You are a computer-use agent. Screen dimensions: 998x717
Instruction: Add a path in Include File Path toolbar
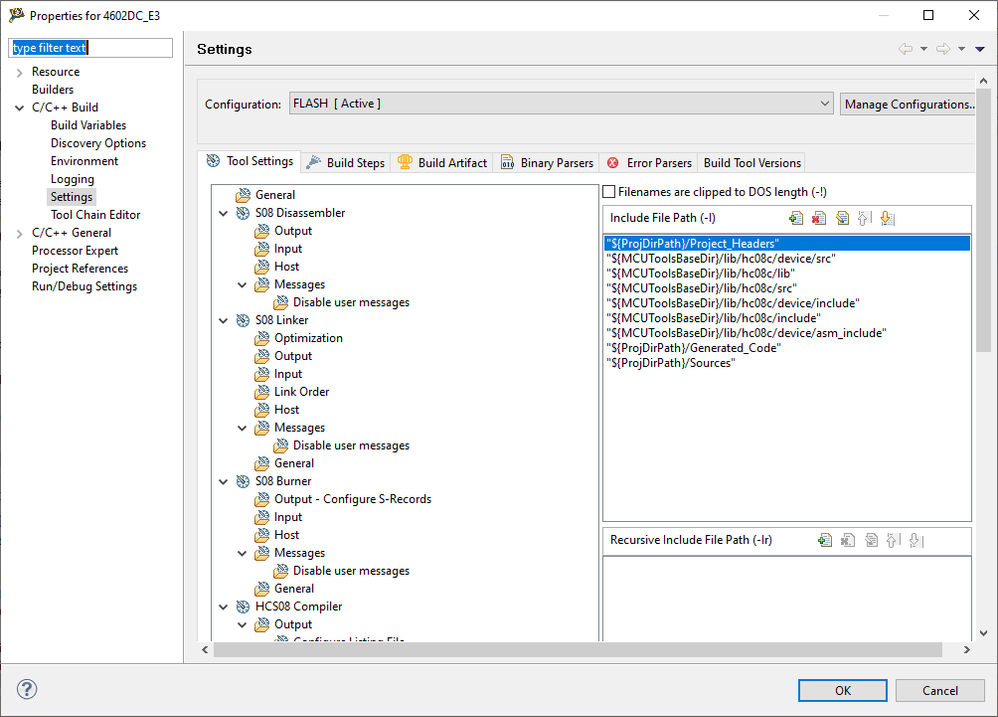point(796,218)
